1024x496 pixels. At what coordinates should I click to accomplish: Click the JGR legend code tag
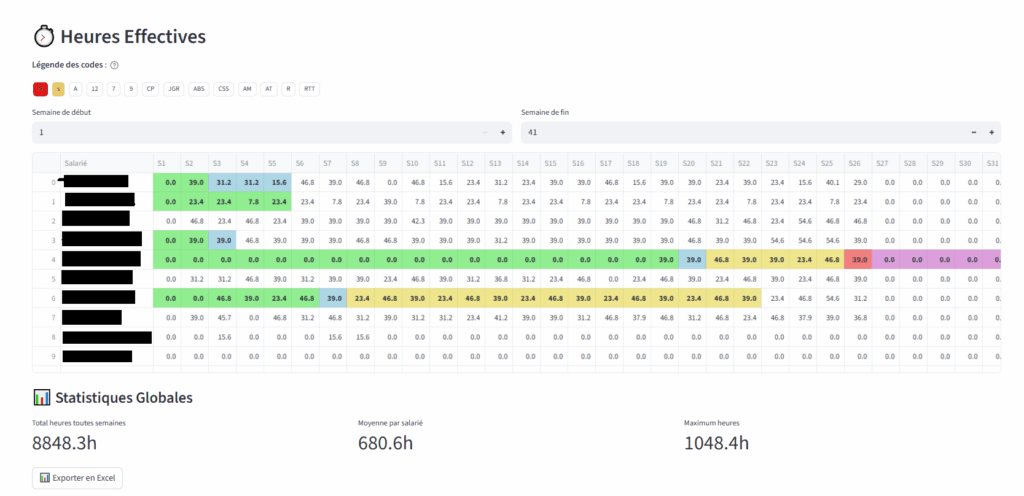pos(174,89)
